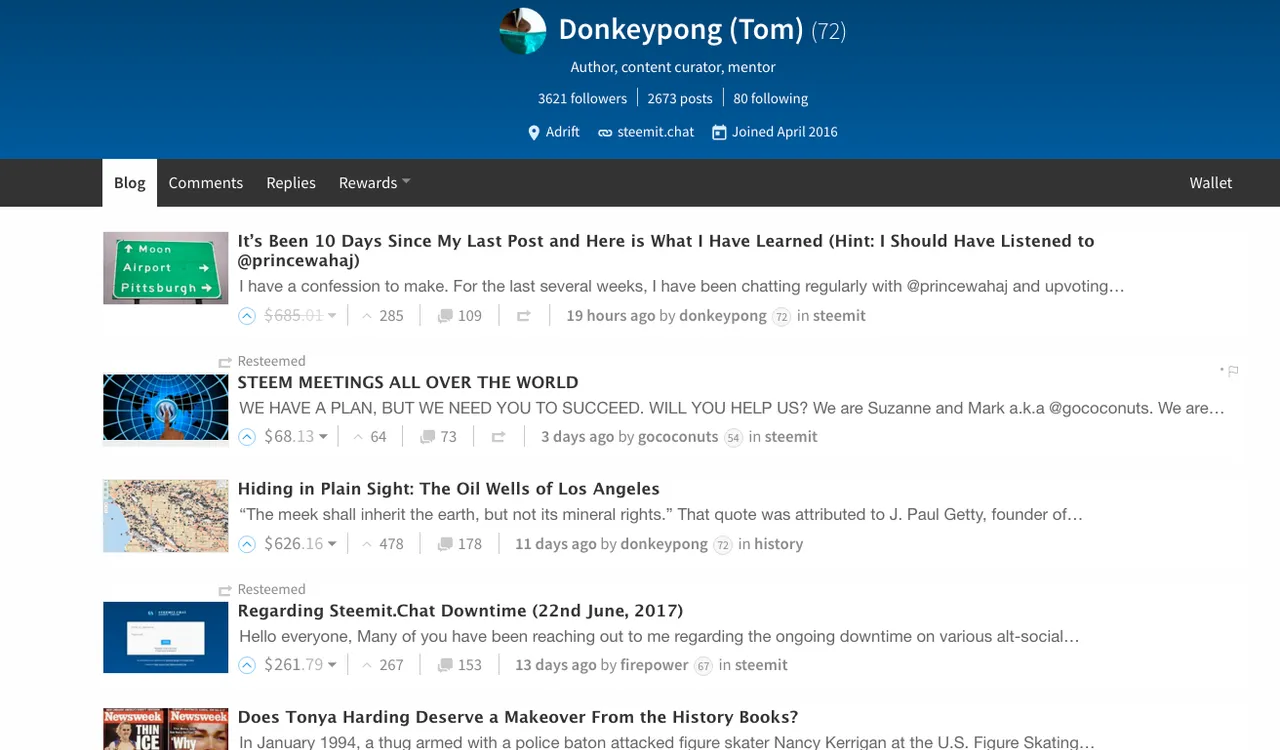Visit author gococonuts profile
This screenshot has height=750, width=1280.
click(678, 437)
